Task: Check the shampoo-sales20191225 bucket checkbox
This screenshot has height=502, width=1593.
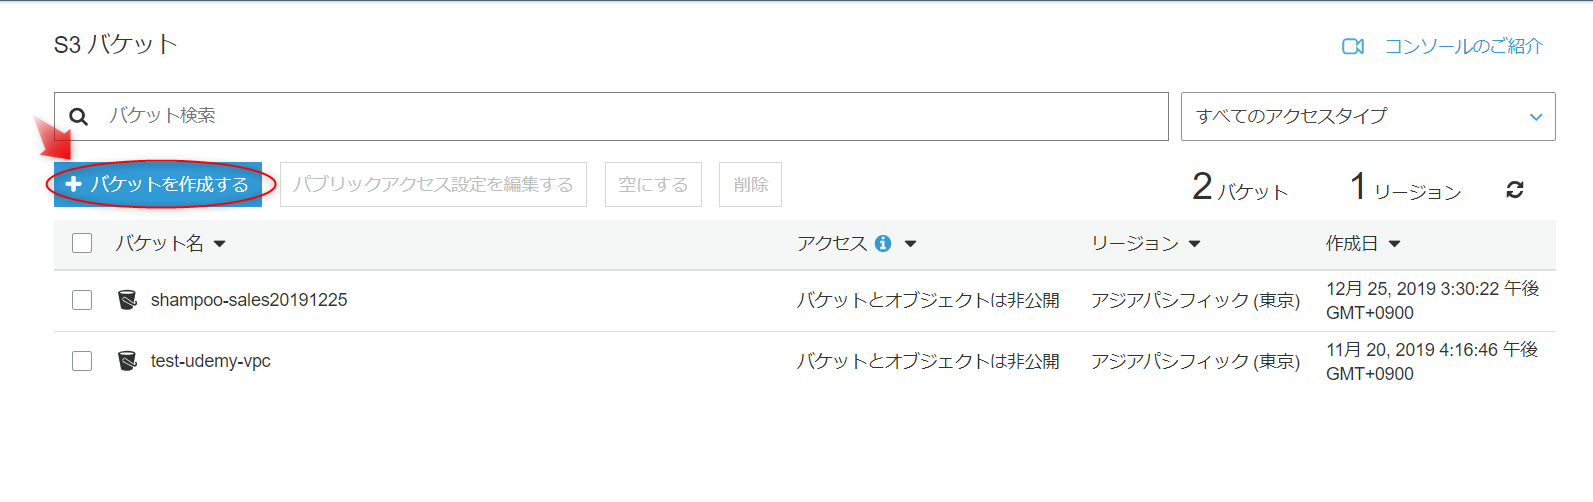Action: coord(82,300)
